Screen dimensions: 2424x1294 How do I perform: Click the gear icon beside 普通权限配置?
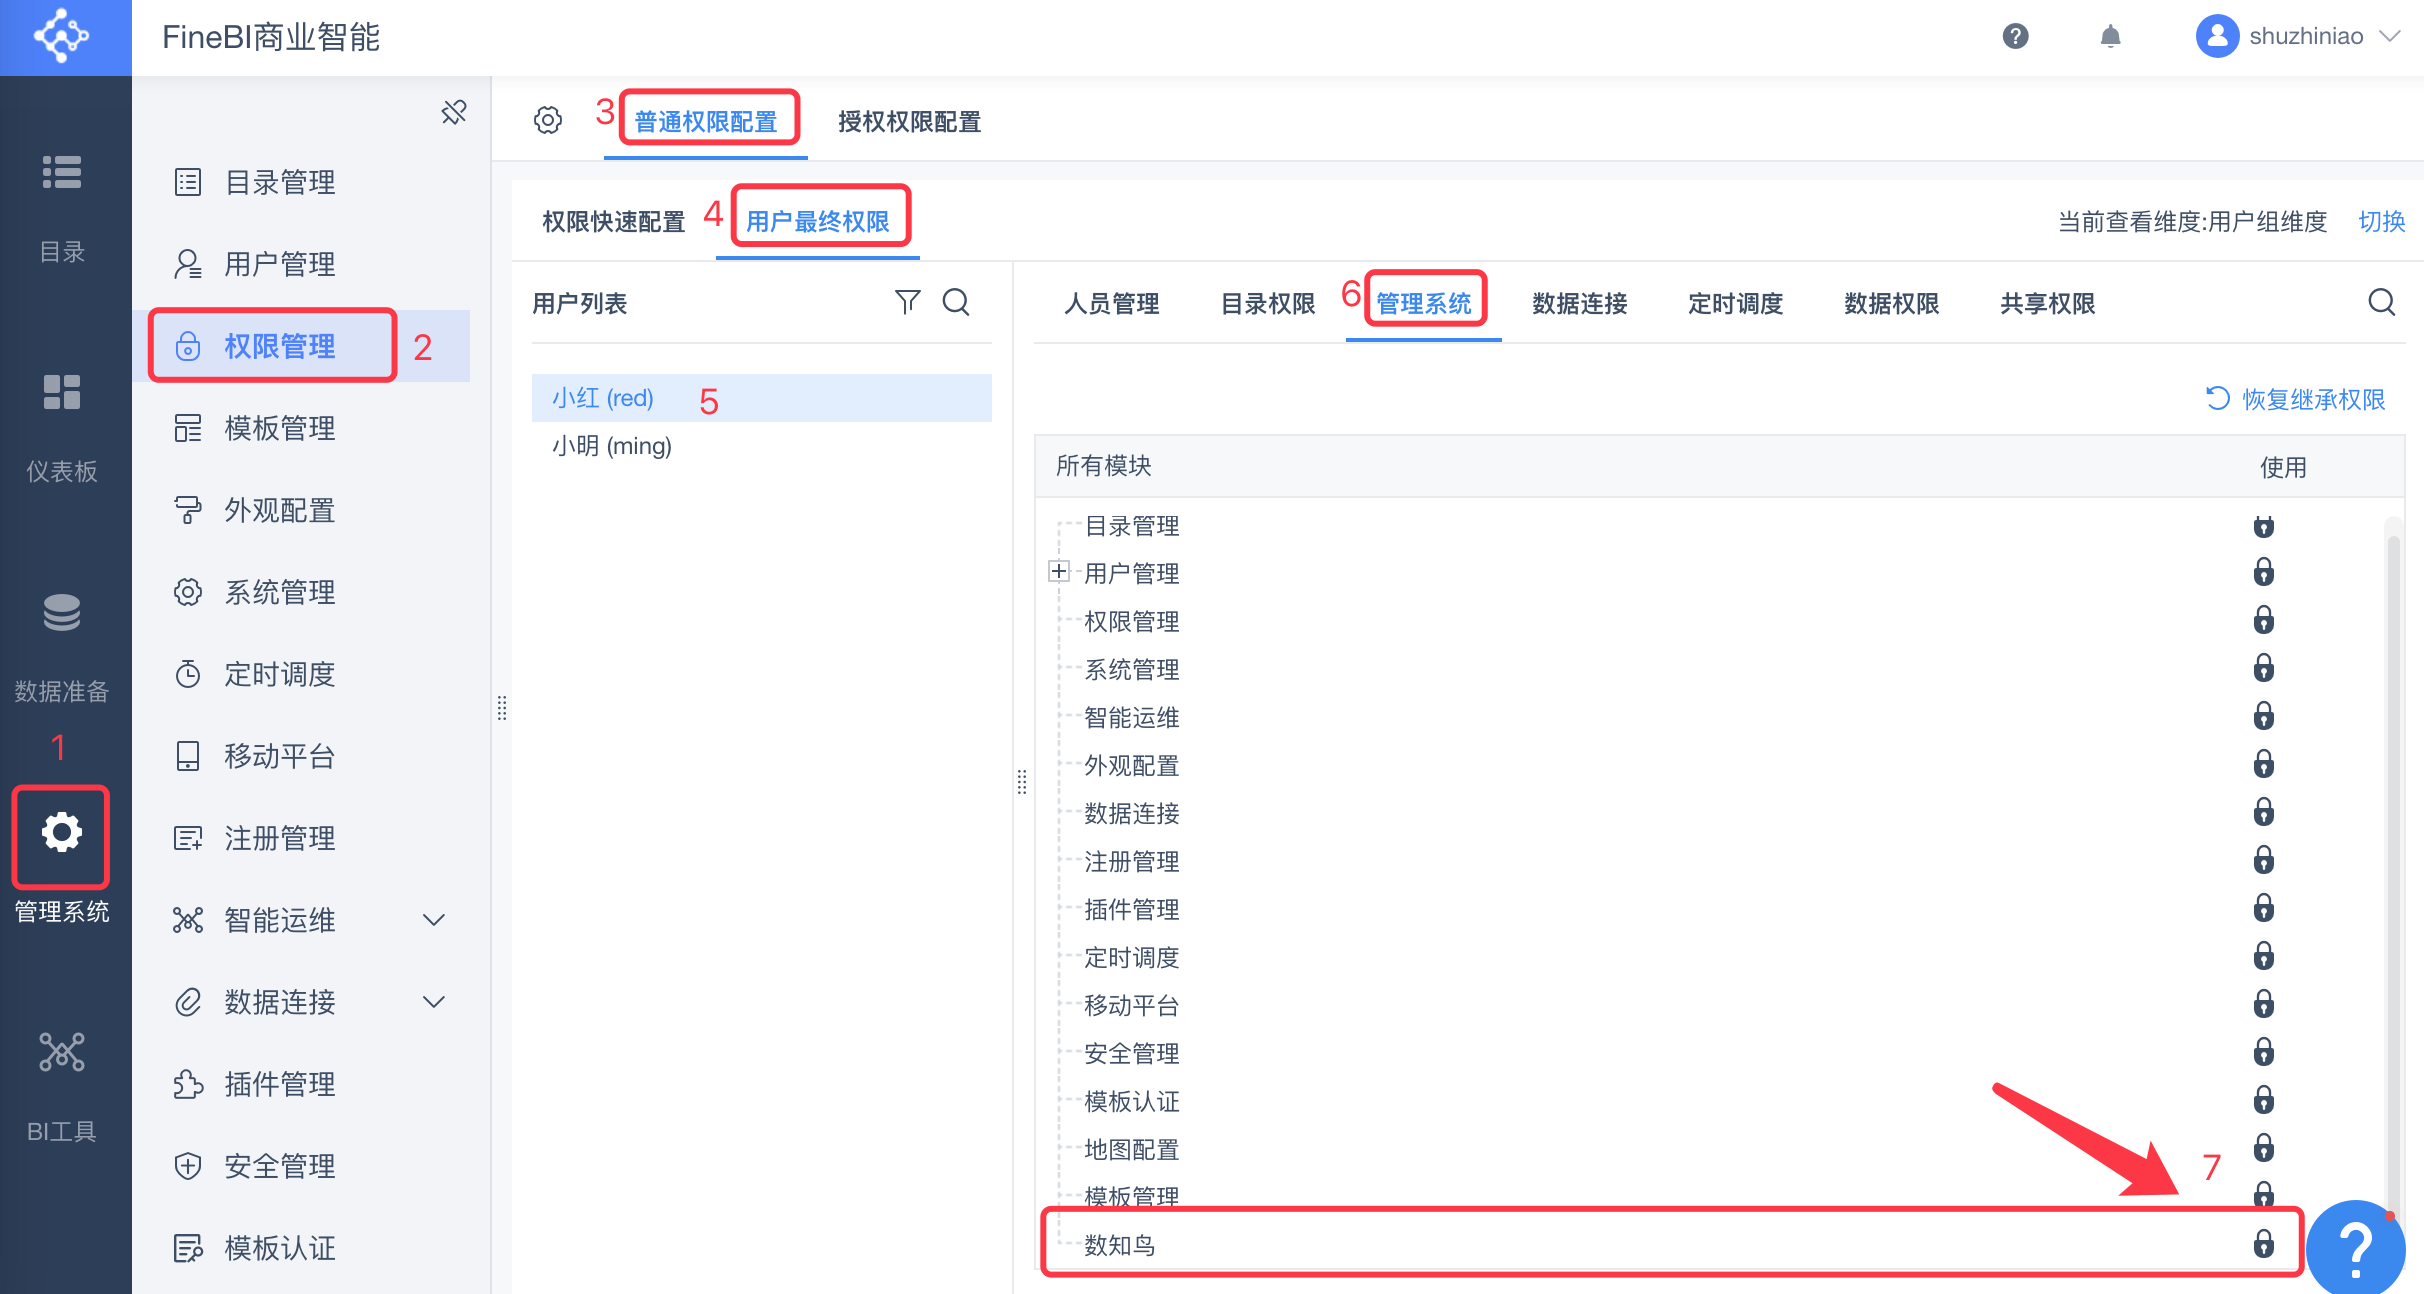tap(548, 121)
